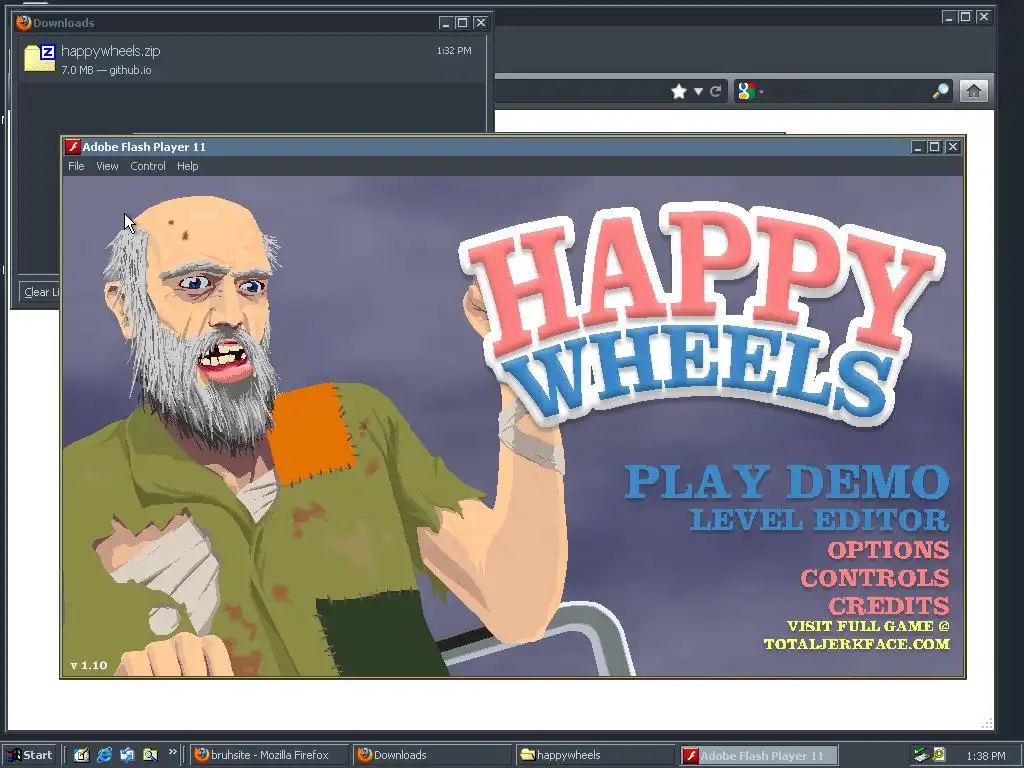Close the background Firefox browser window

click(984, 17)
